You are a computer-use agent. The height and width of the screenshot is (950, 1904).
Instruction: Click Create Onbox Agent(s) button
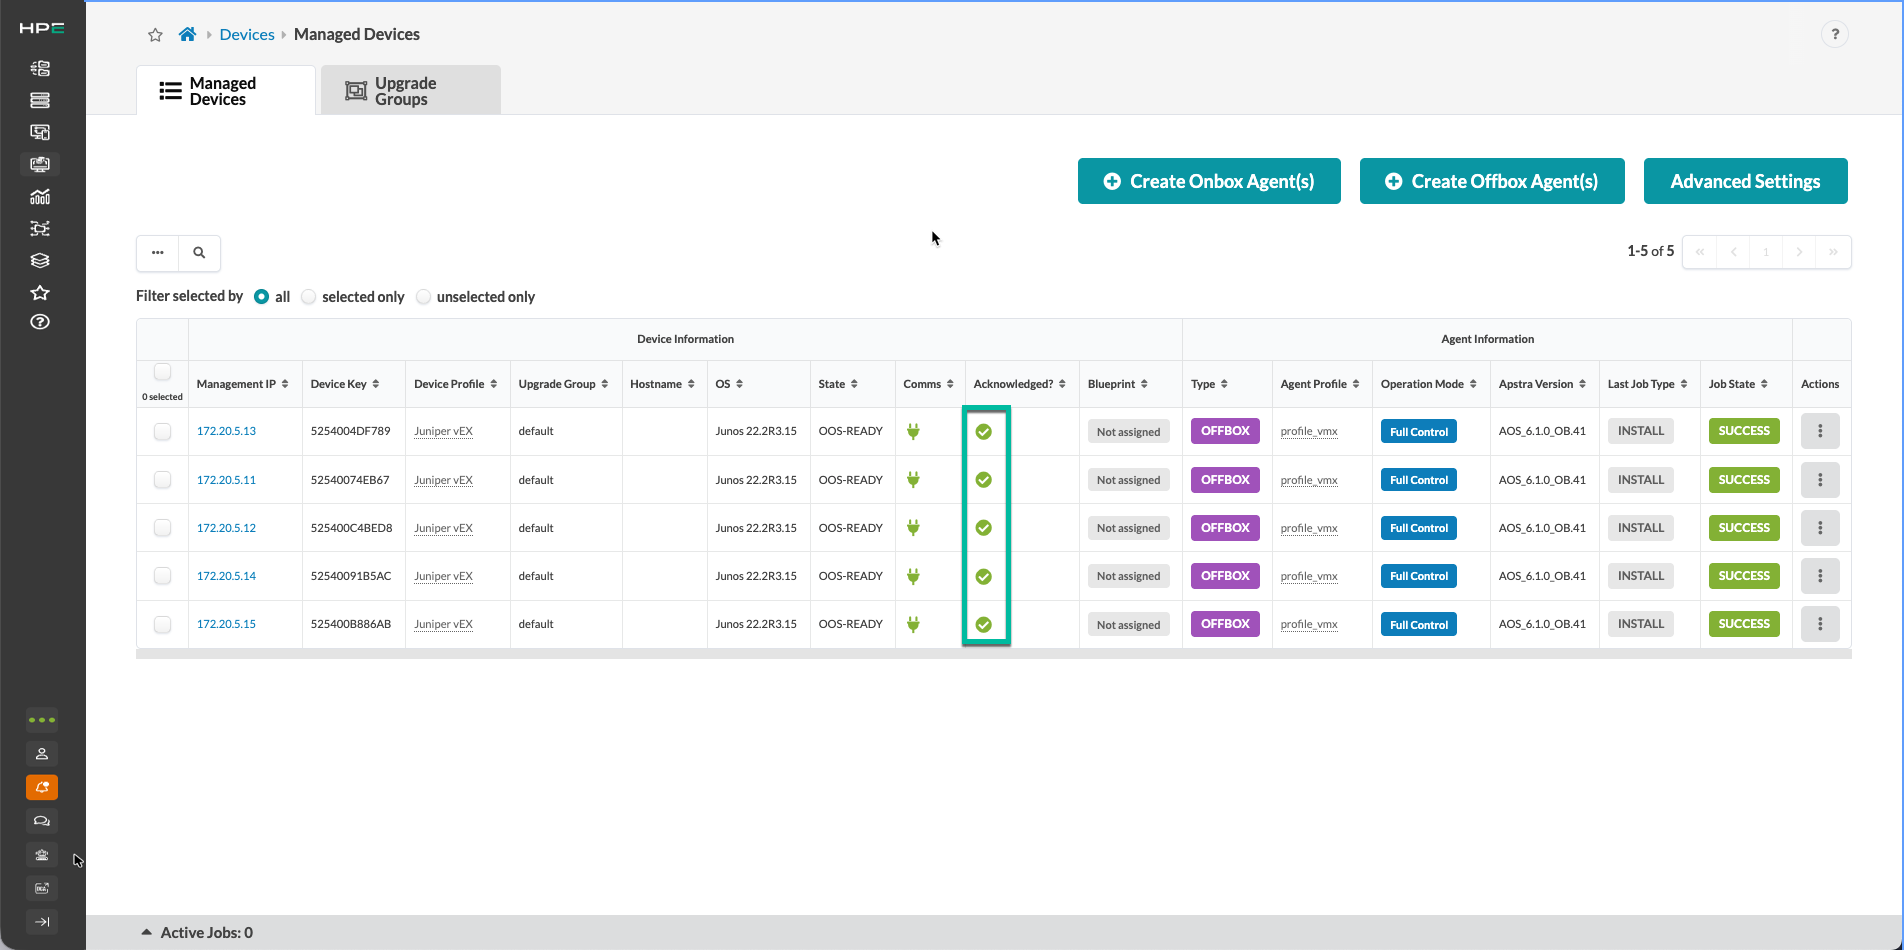[x=1209, y=181]
